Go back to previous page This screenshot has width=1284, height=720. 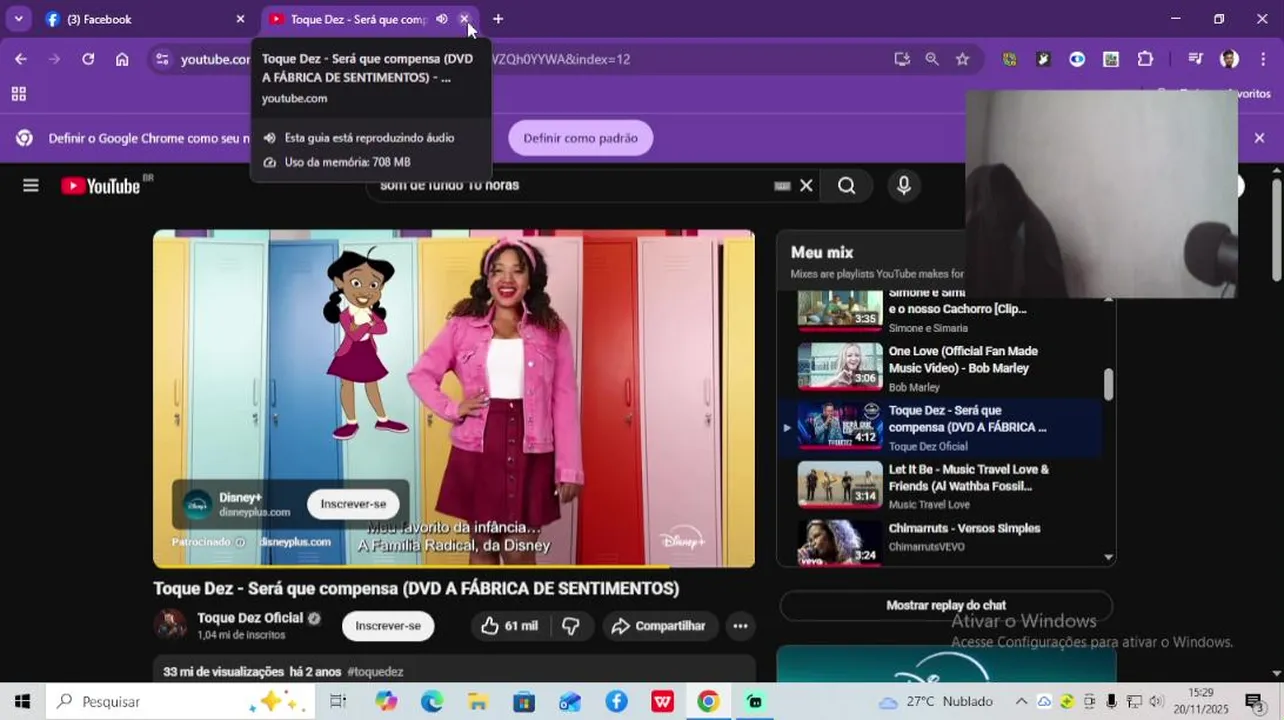pos(21,59)
